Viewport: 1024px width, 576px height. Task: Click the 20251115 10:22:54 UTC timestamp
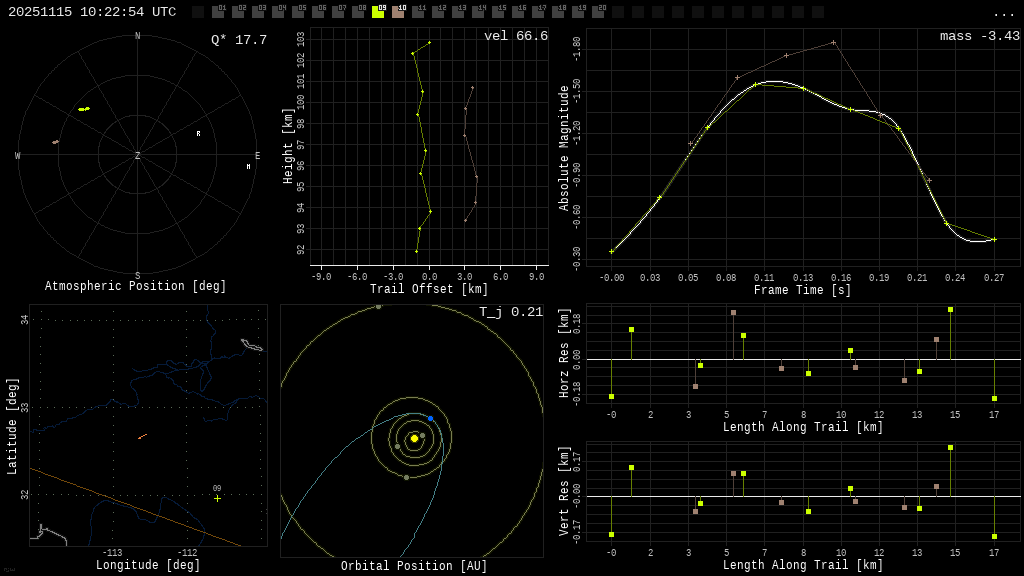tap(92, 12)
